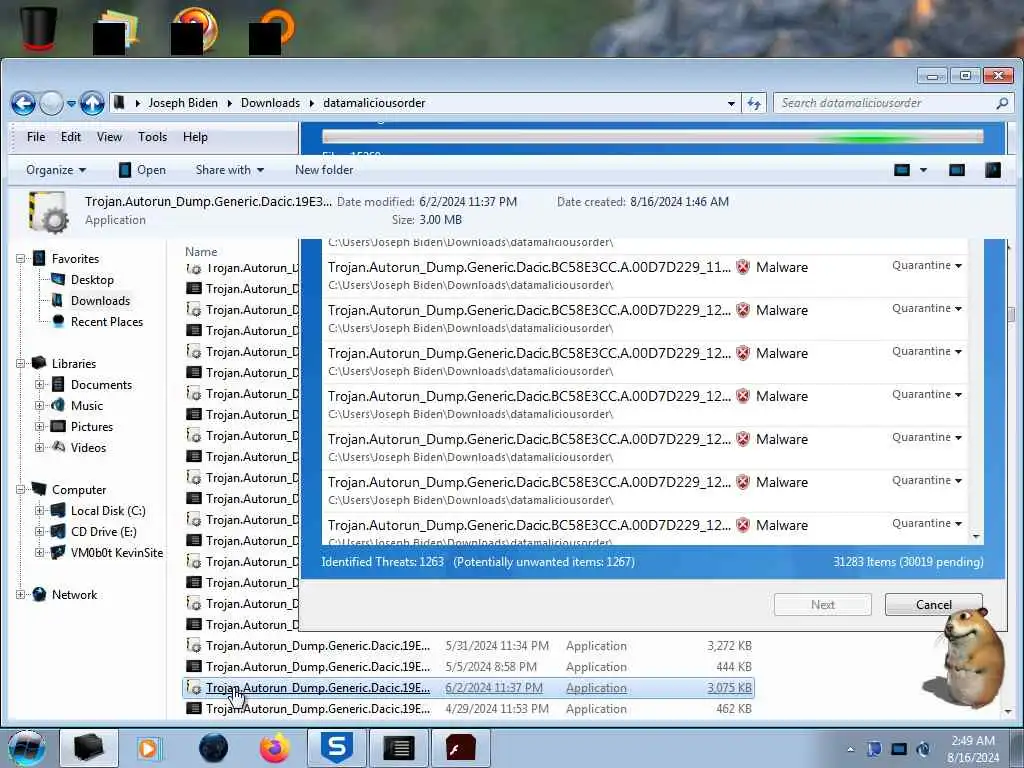Open the Tools menu
Viewport: 1024px width, 768px height.
[152, 137]
